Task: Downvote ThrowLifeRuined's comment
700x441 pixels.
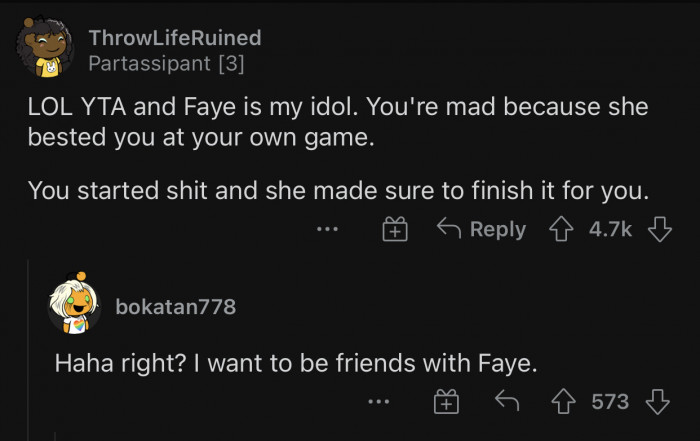Action: point(657,229)
